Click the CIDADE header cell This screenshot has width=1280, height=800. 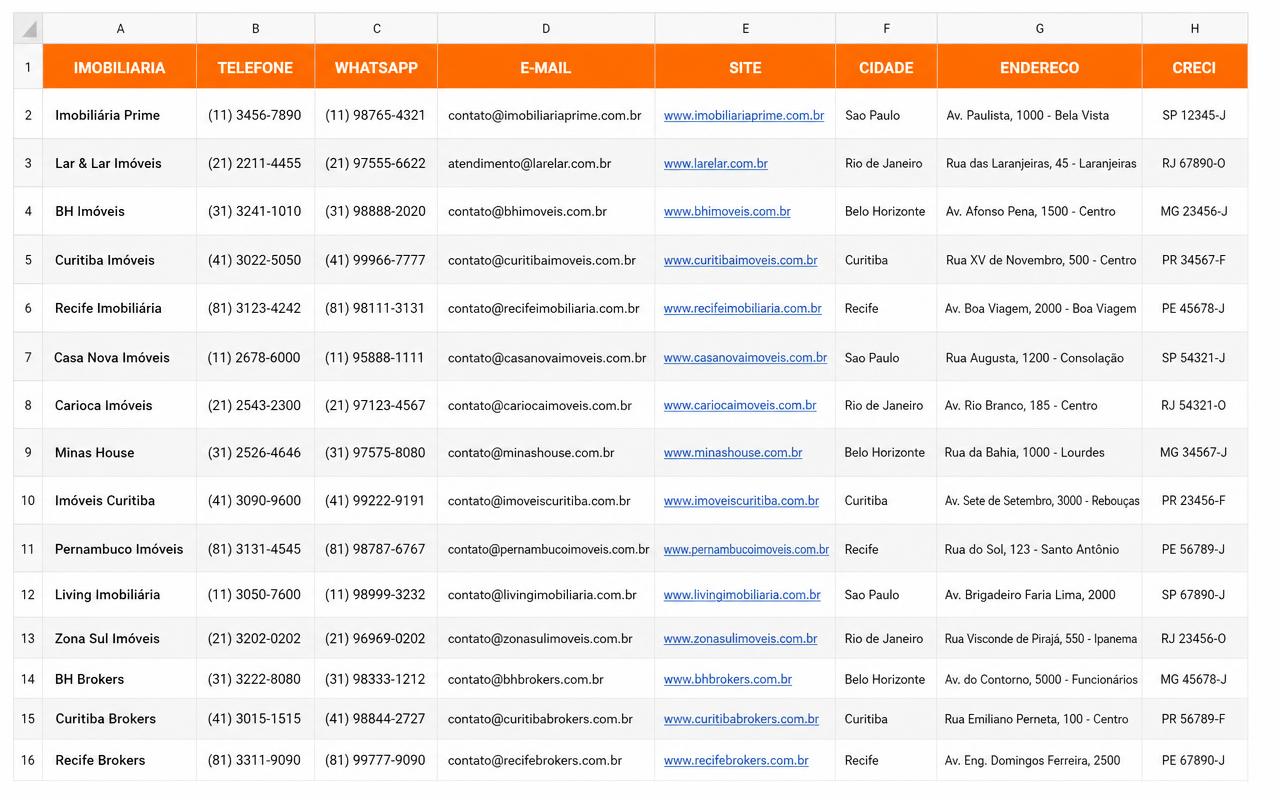(x=886, y=67)
